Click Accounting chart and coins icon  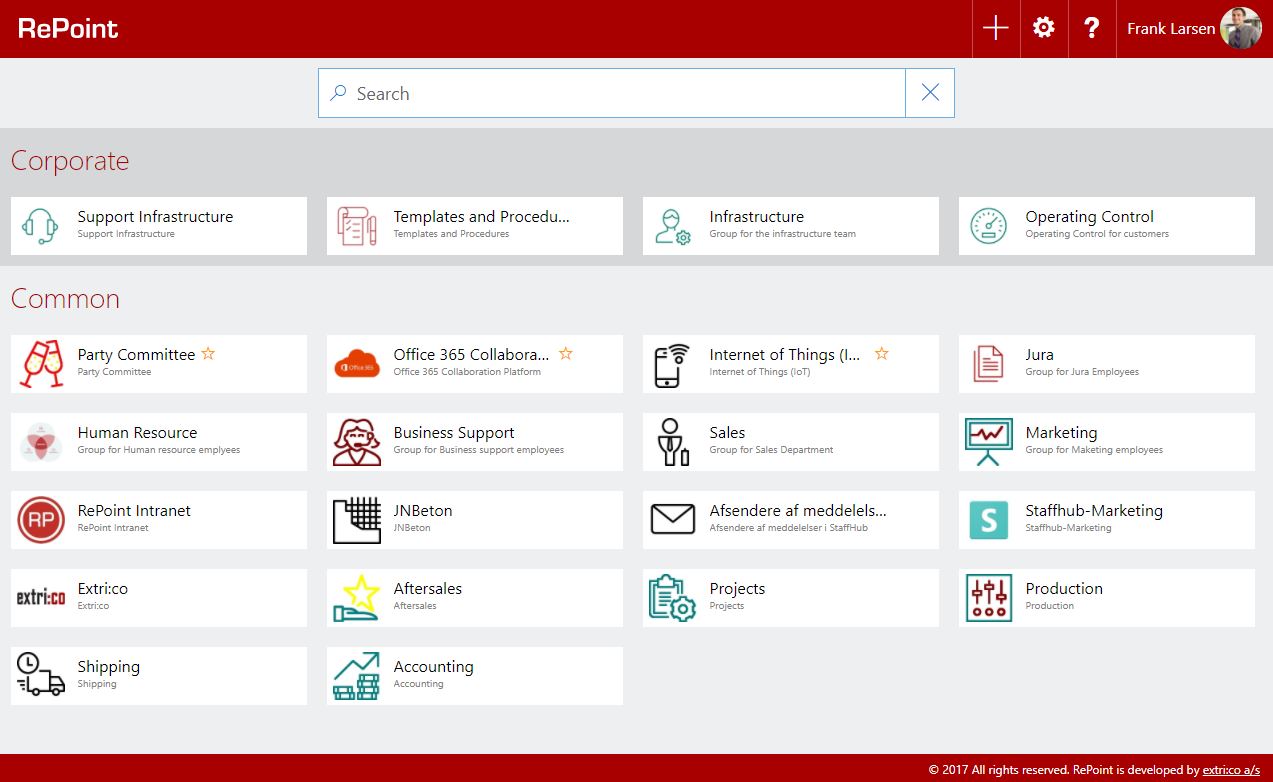tap(357, 676)
